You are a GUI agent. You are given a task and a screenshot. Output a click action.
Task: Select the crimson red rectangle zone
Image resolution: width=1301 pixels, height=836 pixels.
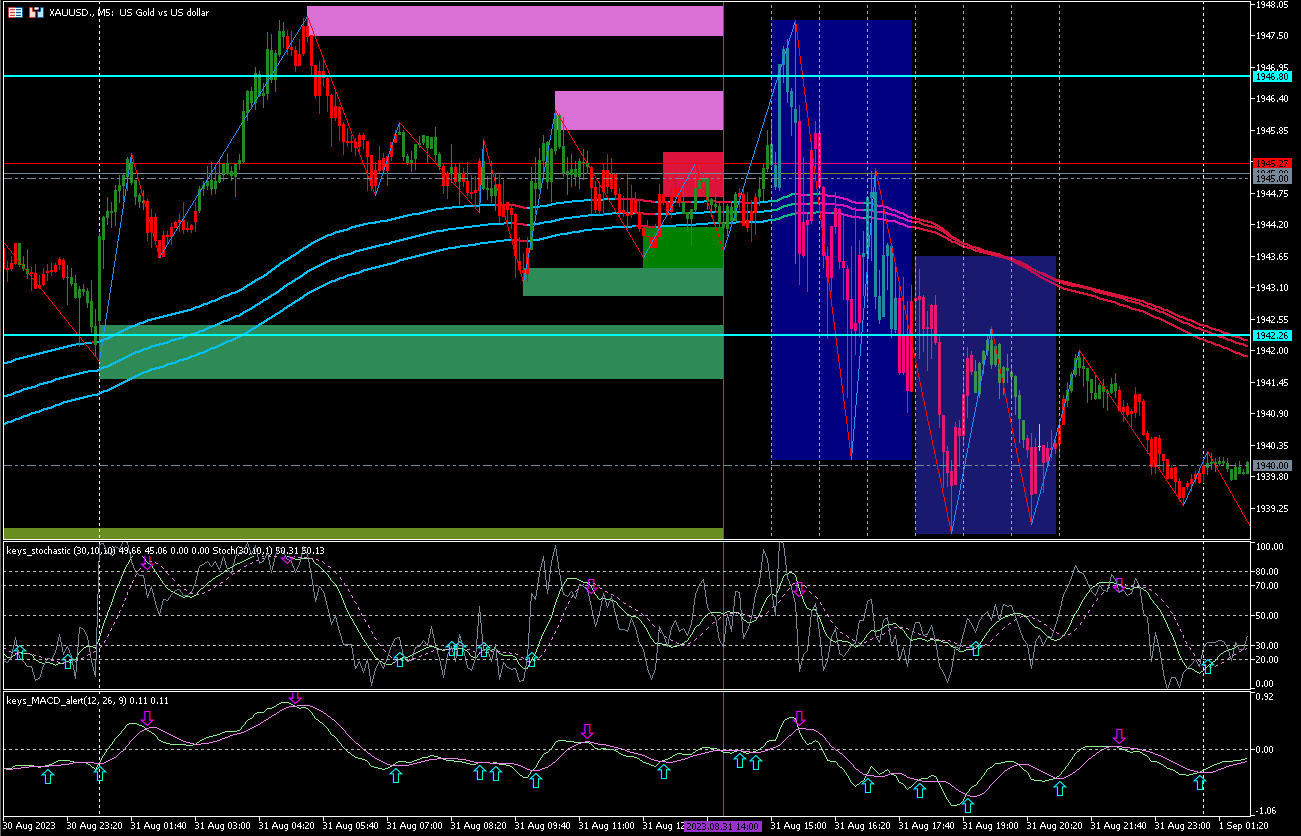[x=693, y=175]
